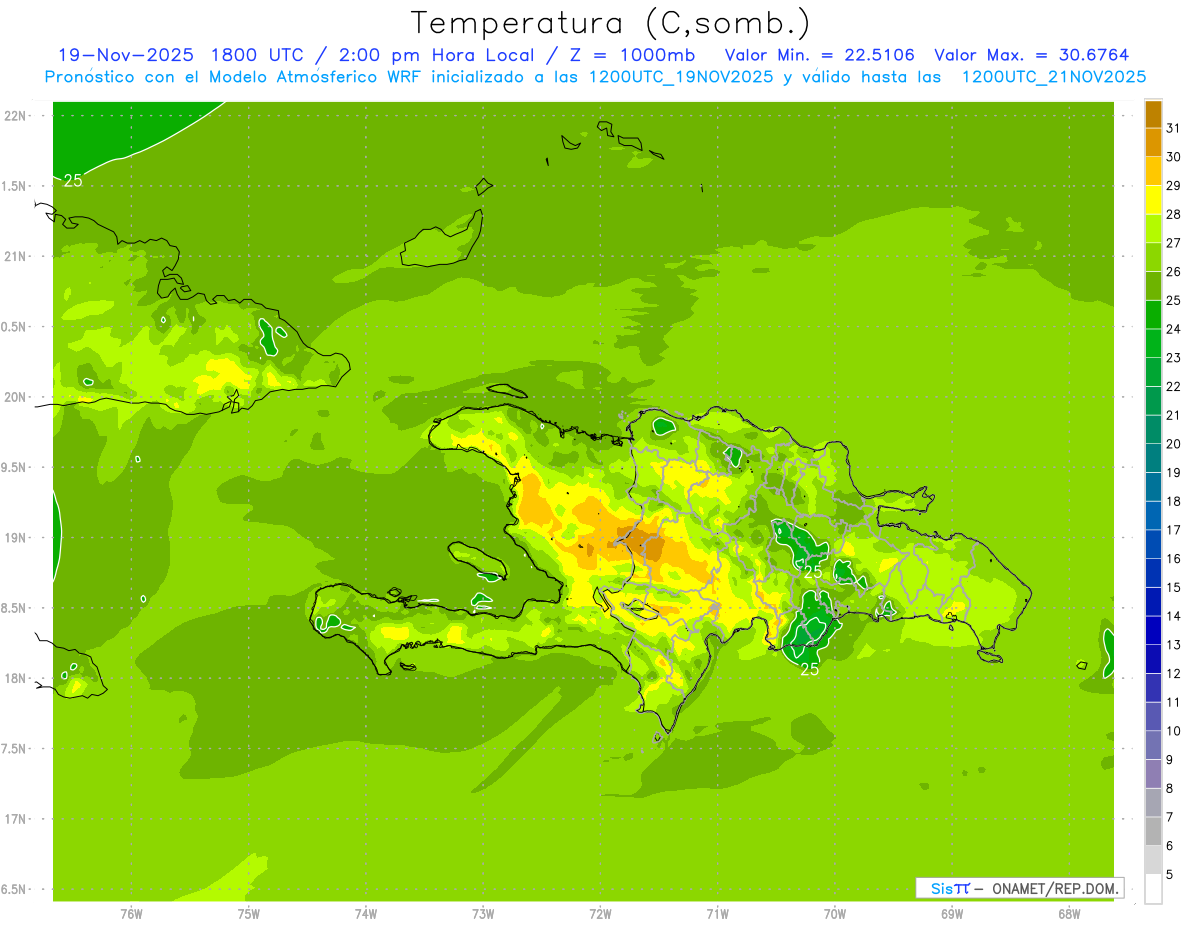Select the white legend band below 5
The image size is (1200, 927).
point(1153,889)
